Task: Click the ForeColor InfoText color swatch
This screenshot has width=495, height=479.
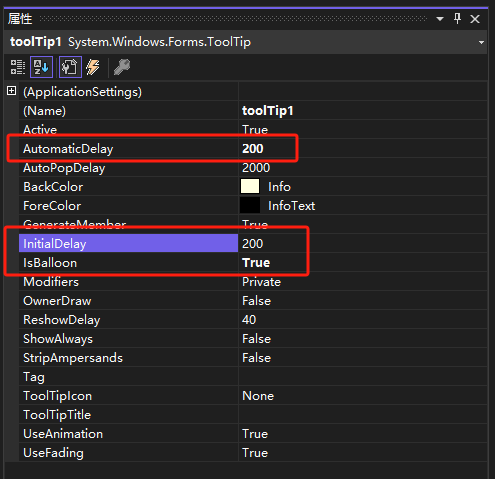Action: tap(250, 205)
